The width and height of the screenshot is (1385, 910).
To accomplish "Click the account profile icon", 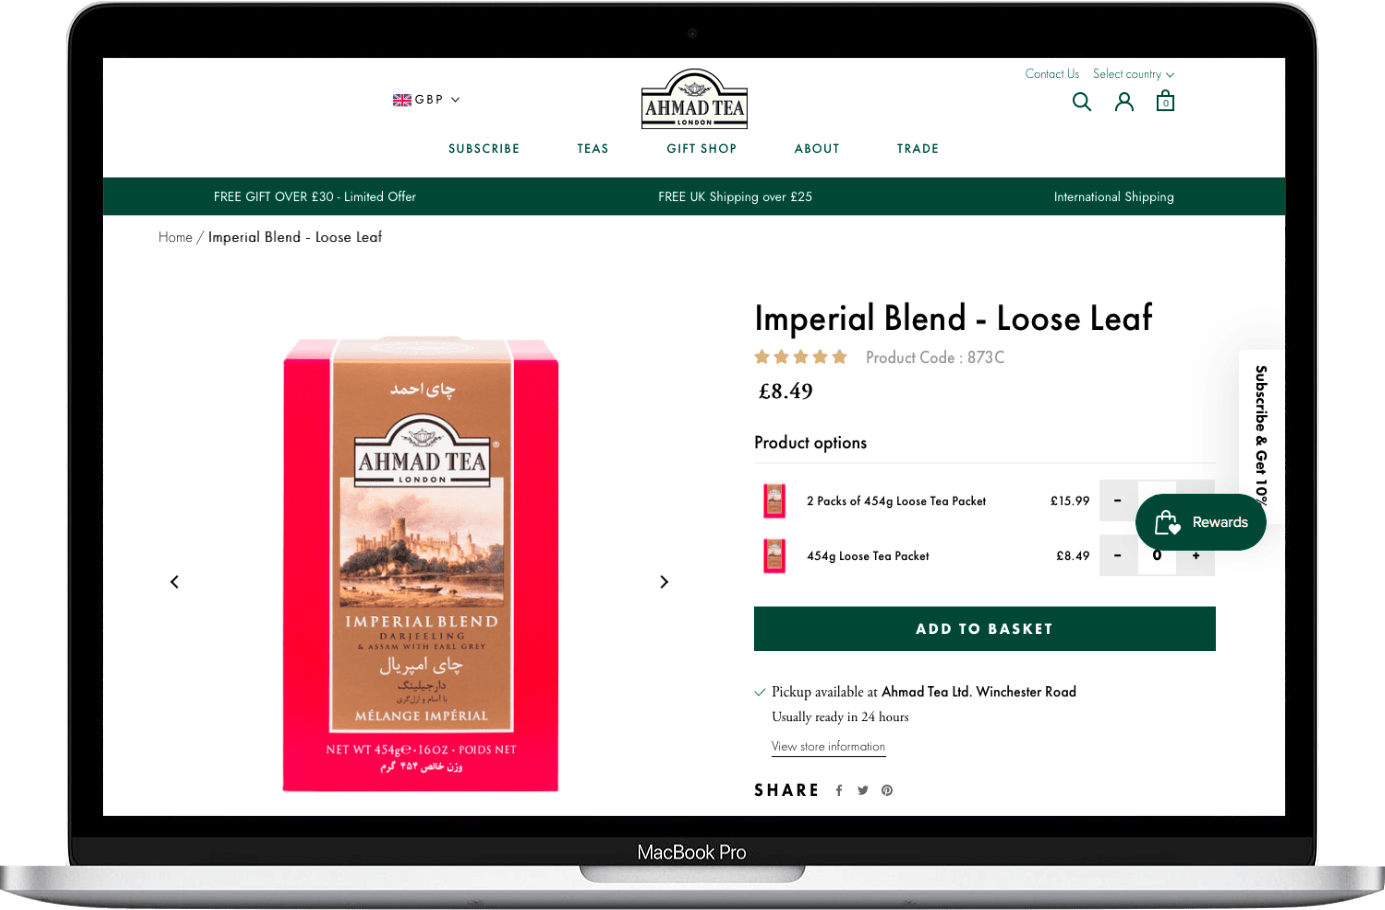I will (1124, 101).
